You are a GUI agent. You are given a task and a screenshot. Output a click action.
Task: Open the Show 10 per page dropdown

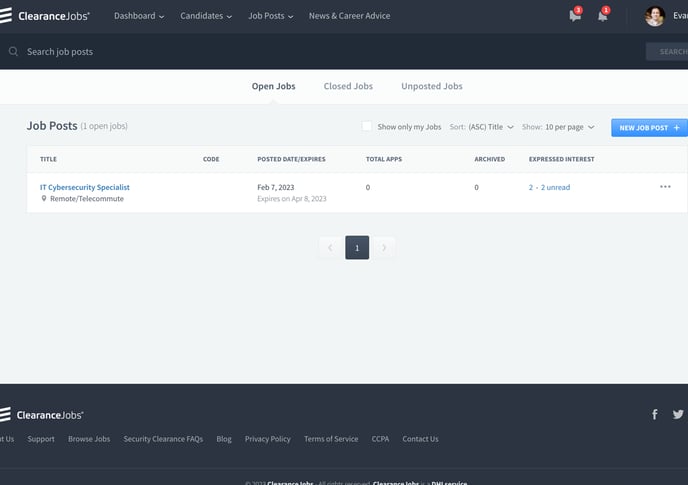click(558, 127)
